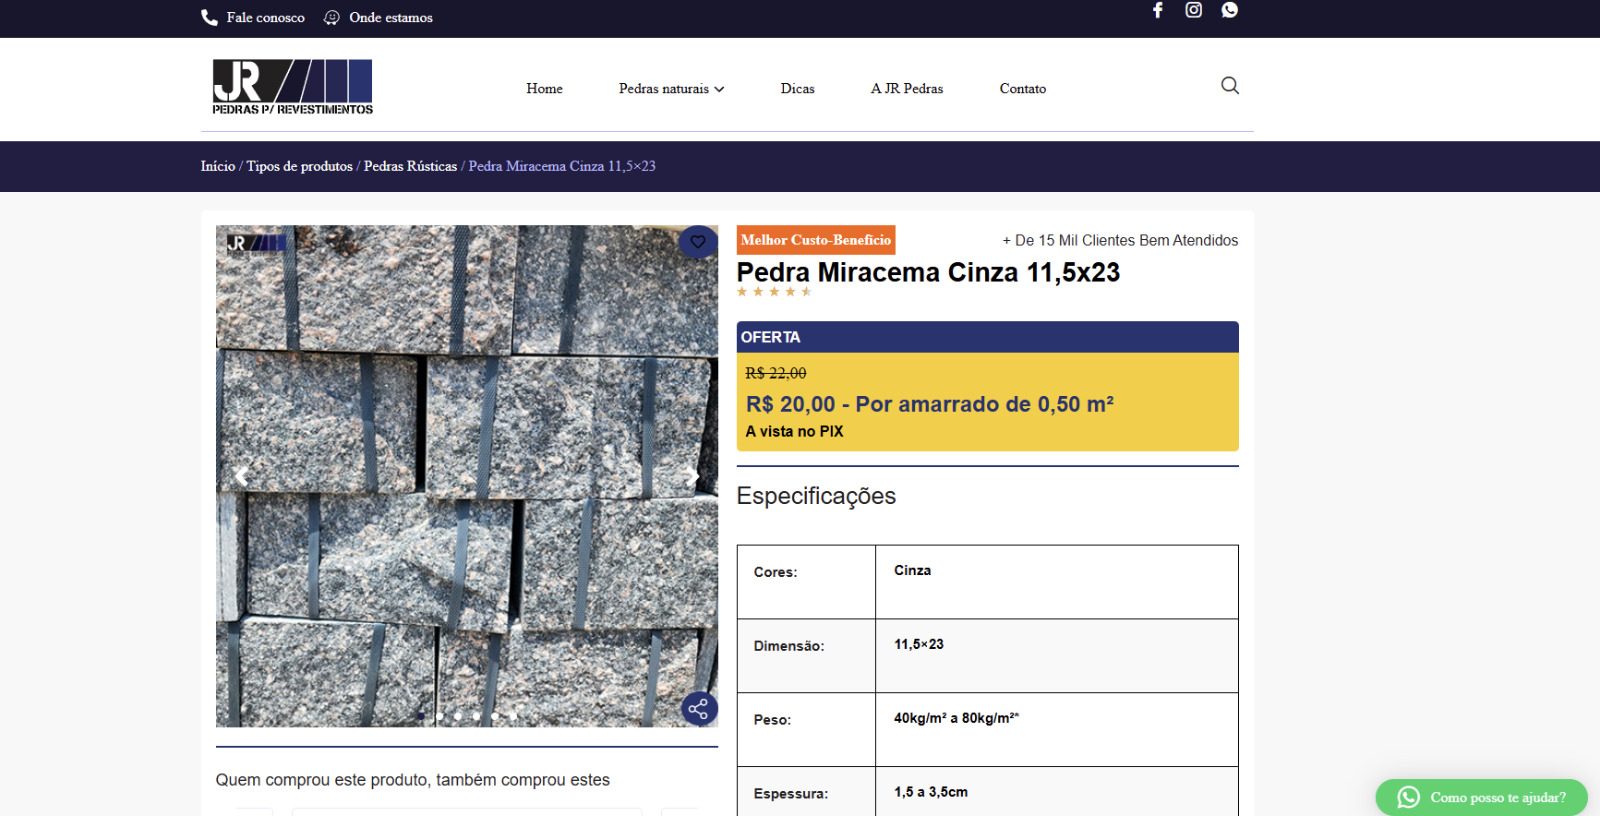Open the Instagram profile icon
Screen dimensions: 1600x816
1193,10
